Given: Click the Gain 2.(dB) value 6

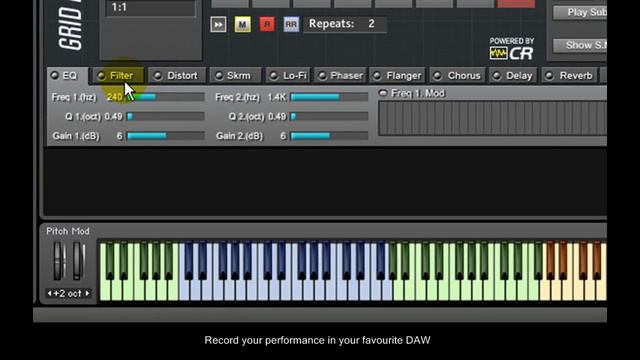Looking at the screenshot, I should [283, 136].
